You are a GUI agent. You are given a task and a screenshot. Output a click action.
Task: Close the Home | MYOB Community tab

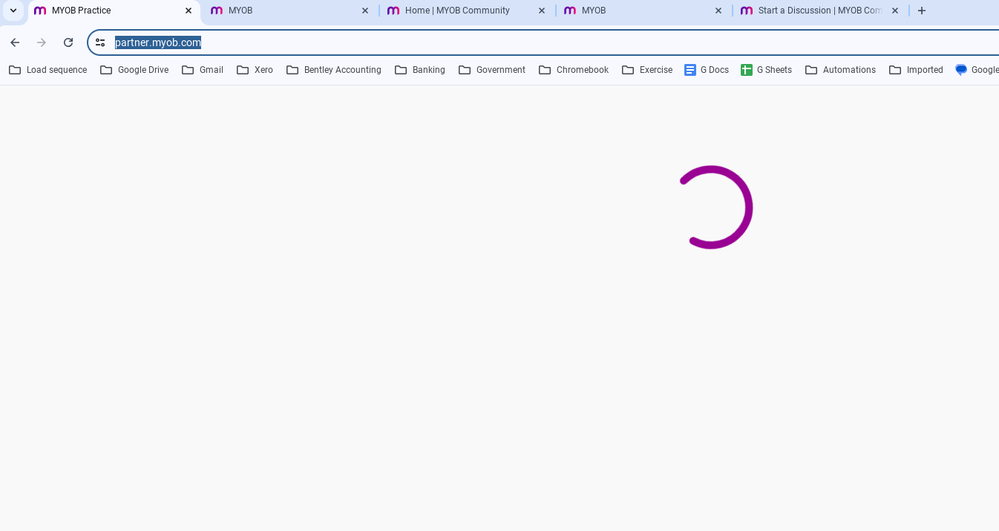541,11
